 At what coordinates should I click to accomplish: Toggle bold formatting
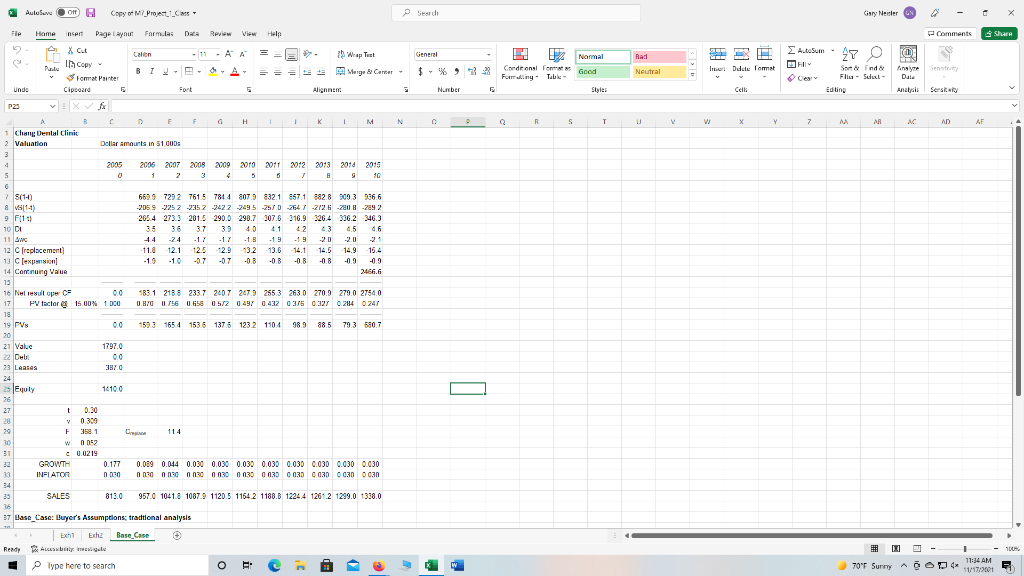(x=138, y=71)
